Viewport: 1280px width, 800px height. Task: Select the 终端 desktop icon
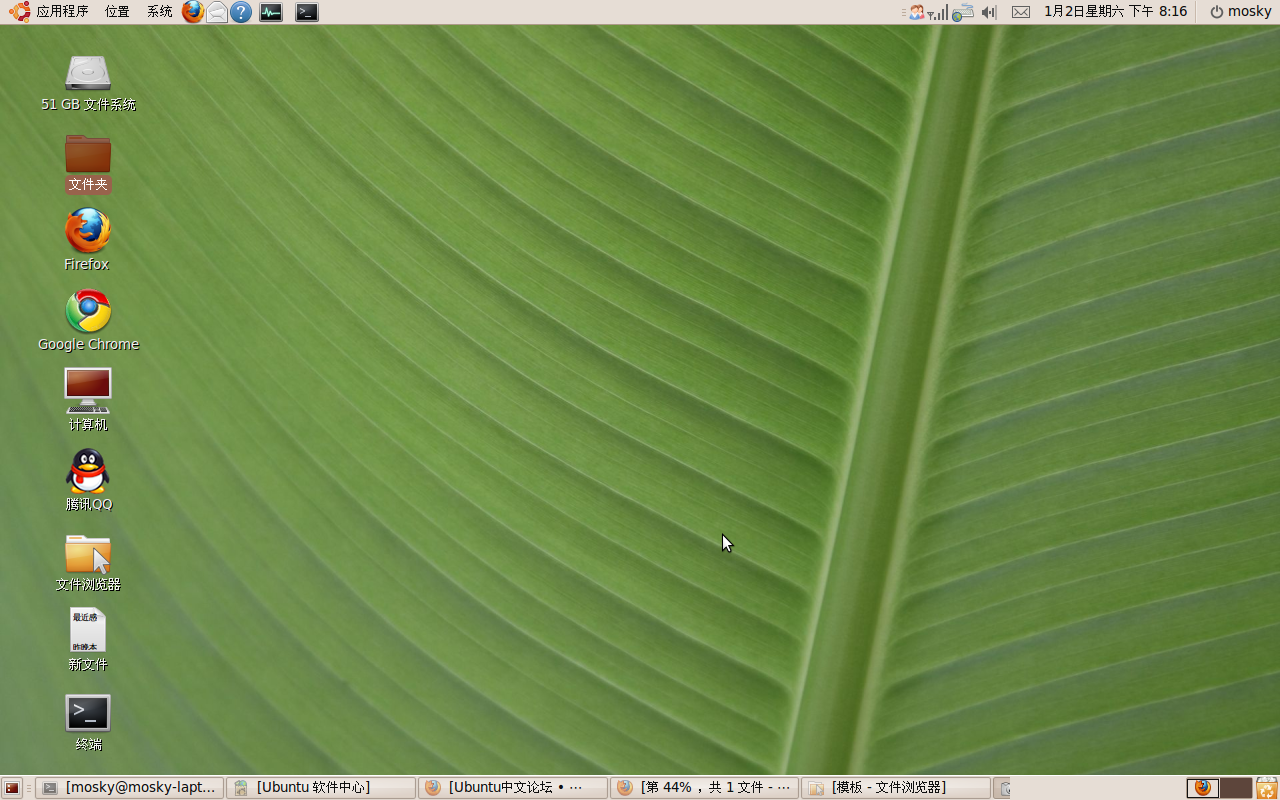[x=88, y=722]
